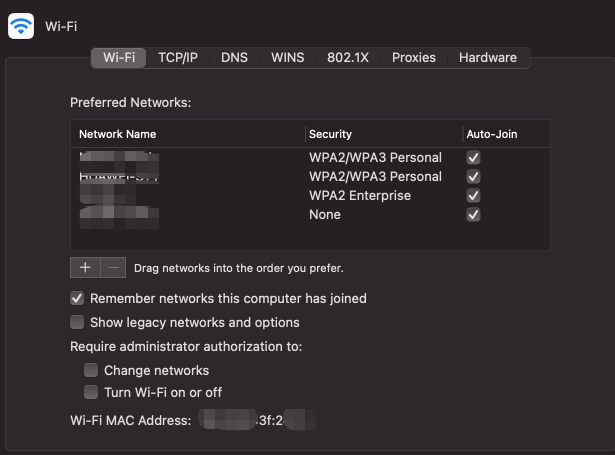Toggle Auto-Join for first WPA2/WPA3 Personal network
Image resolution: width=615 pixels, height=455 pixels.
[x=474, y=158]
